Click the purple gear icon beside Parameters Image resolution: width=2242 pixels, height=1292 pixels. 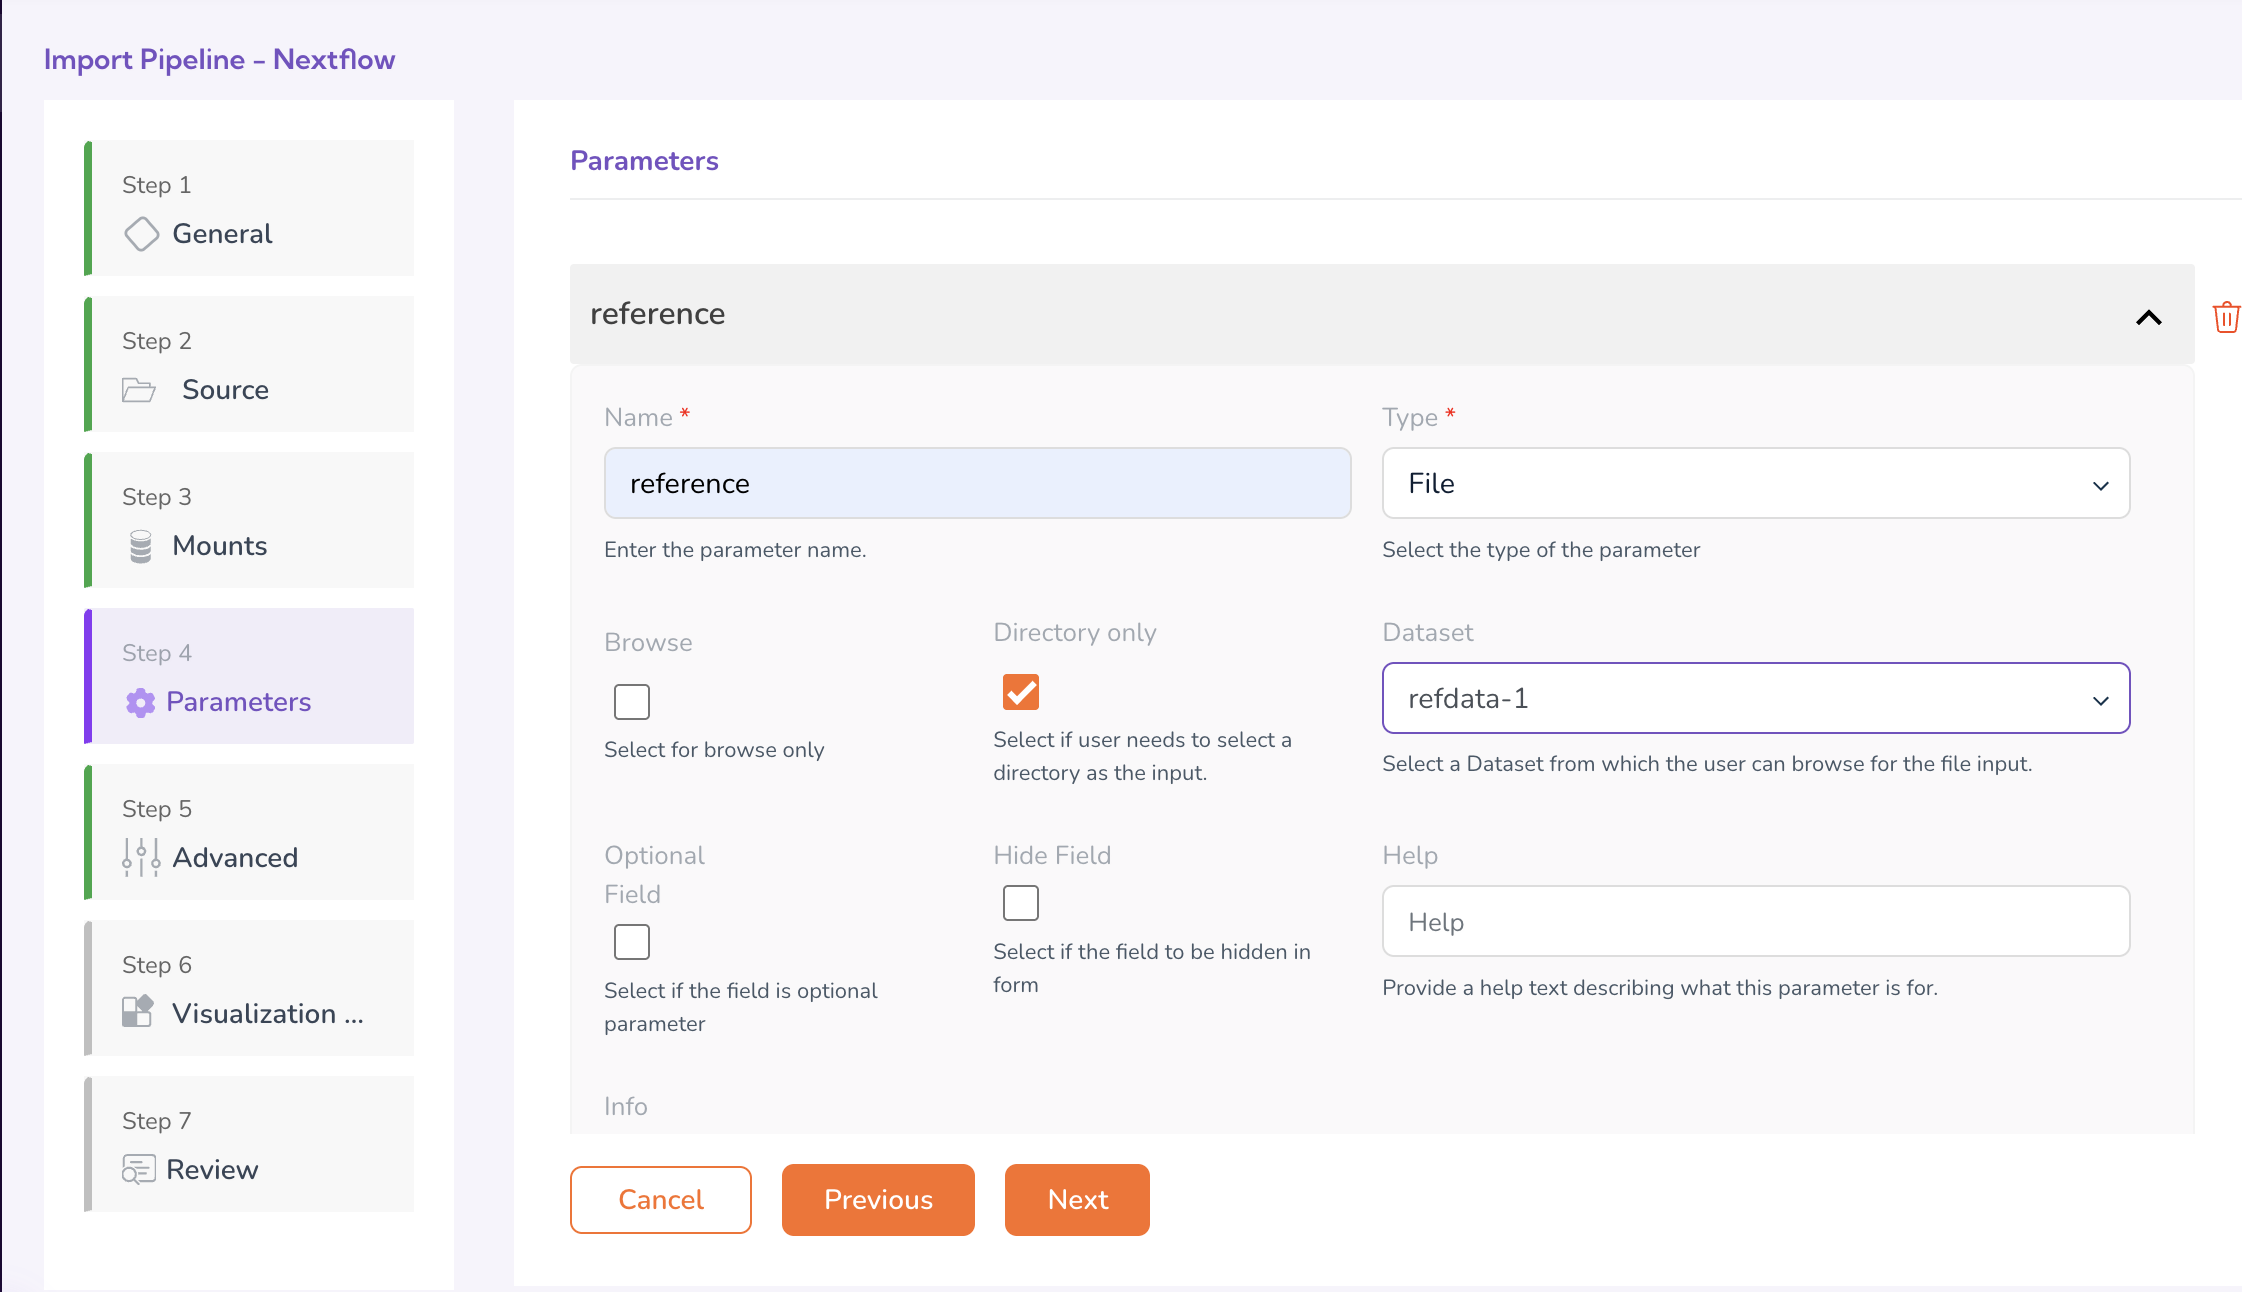(x=140, y=702)
